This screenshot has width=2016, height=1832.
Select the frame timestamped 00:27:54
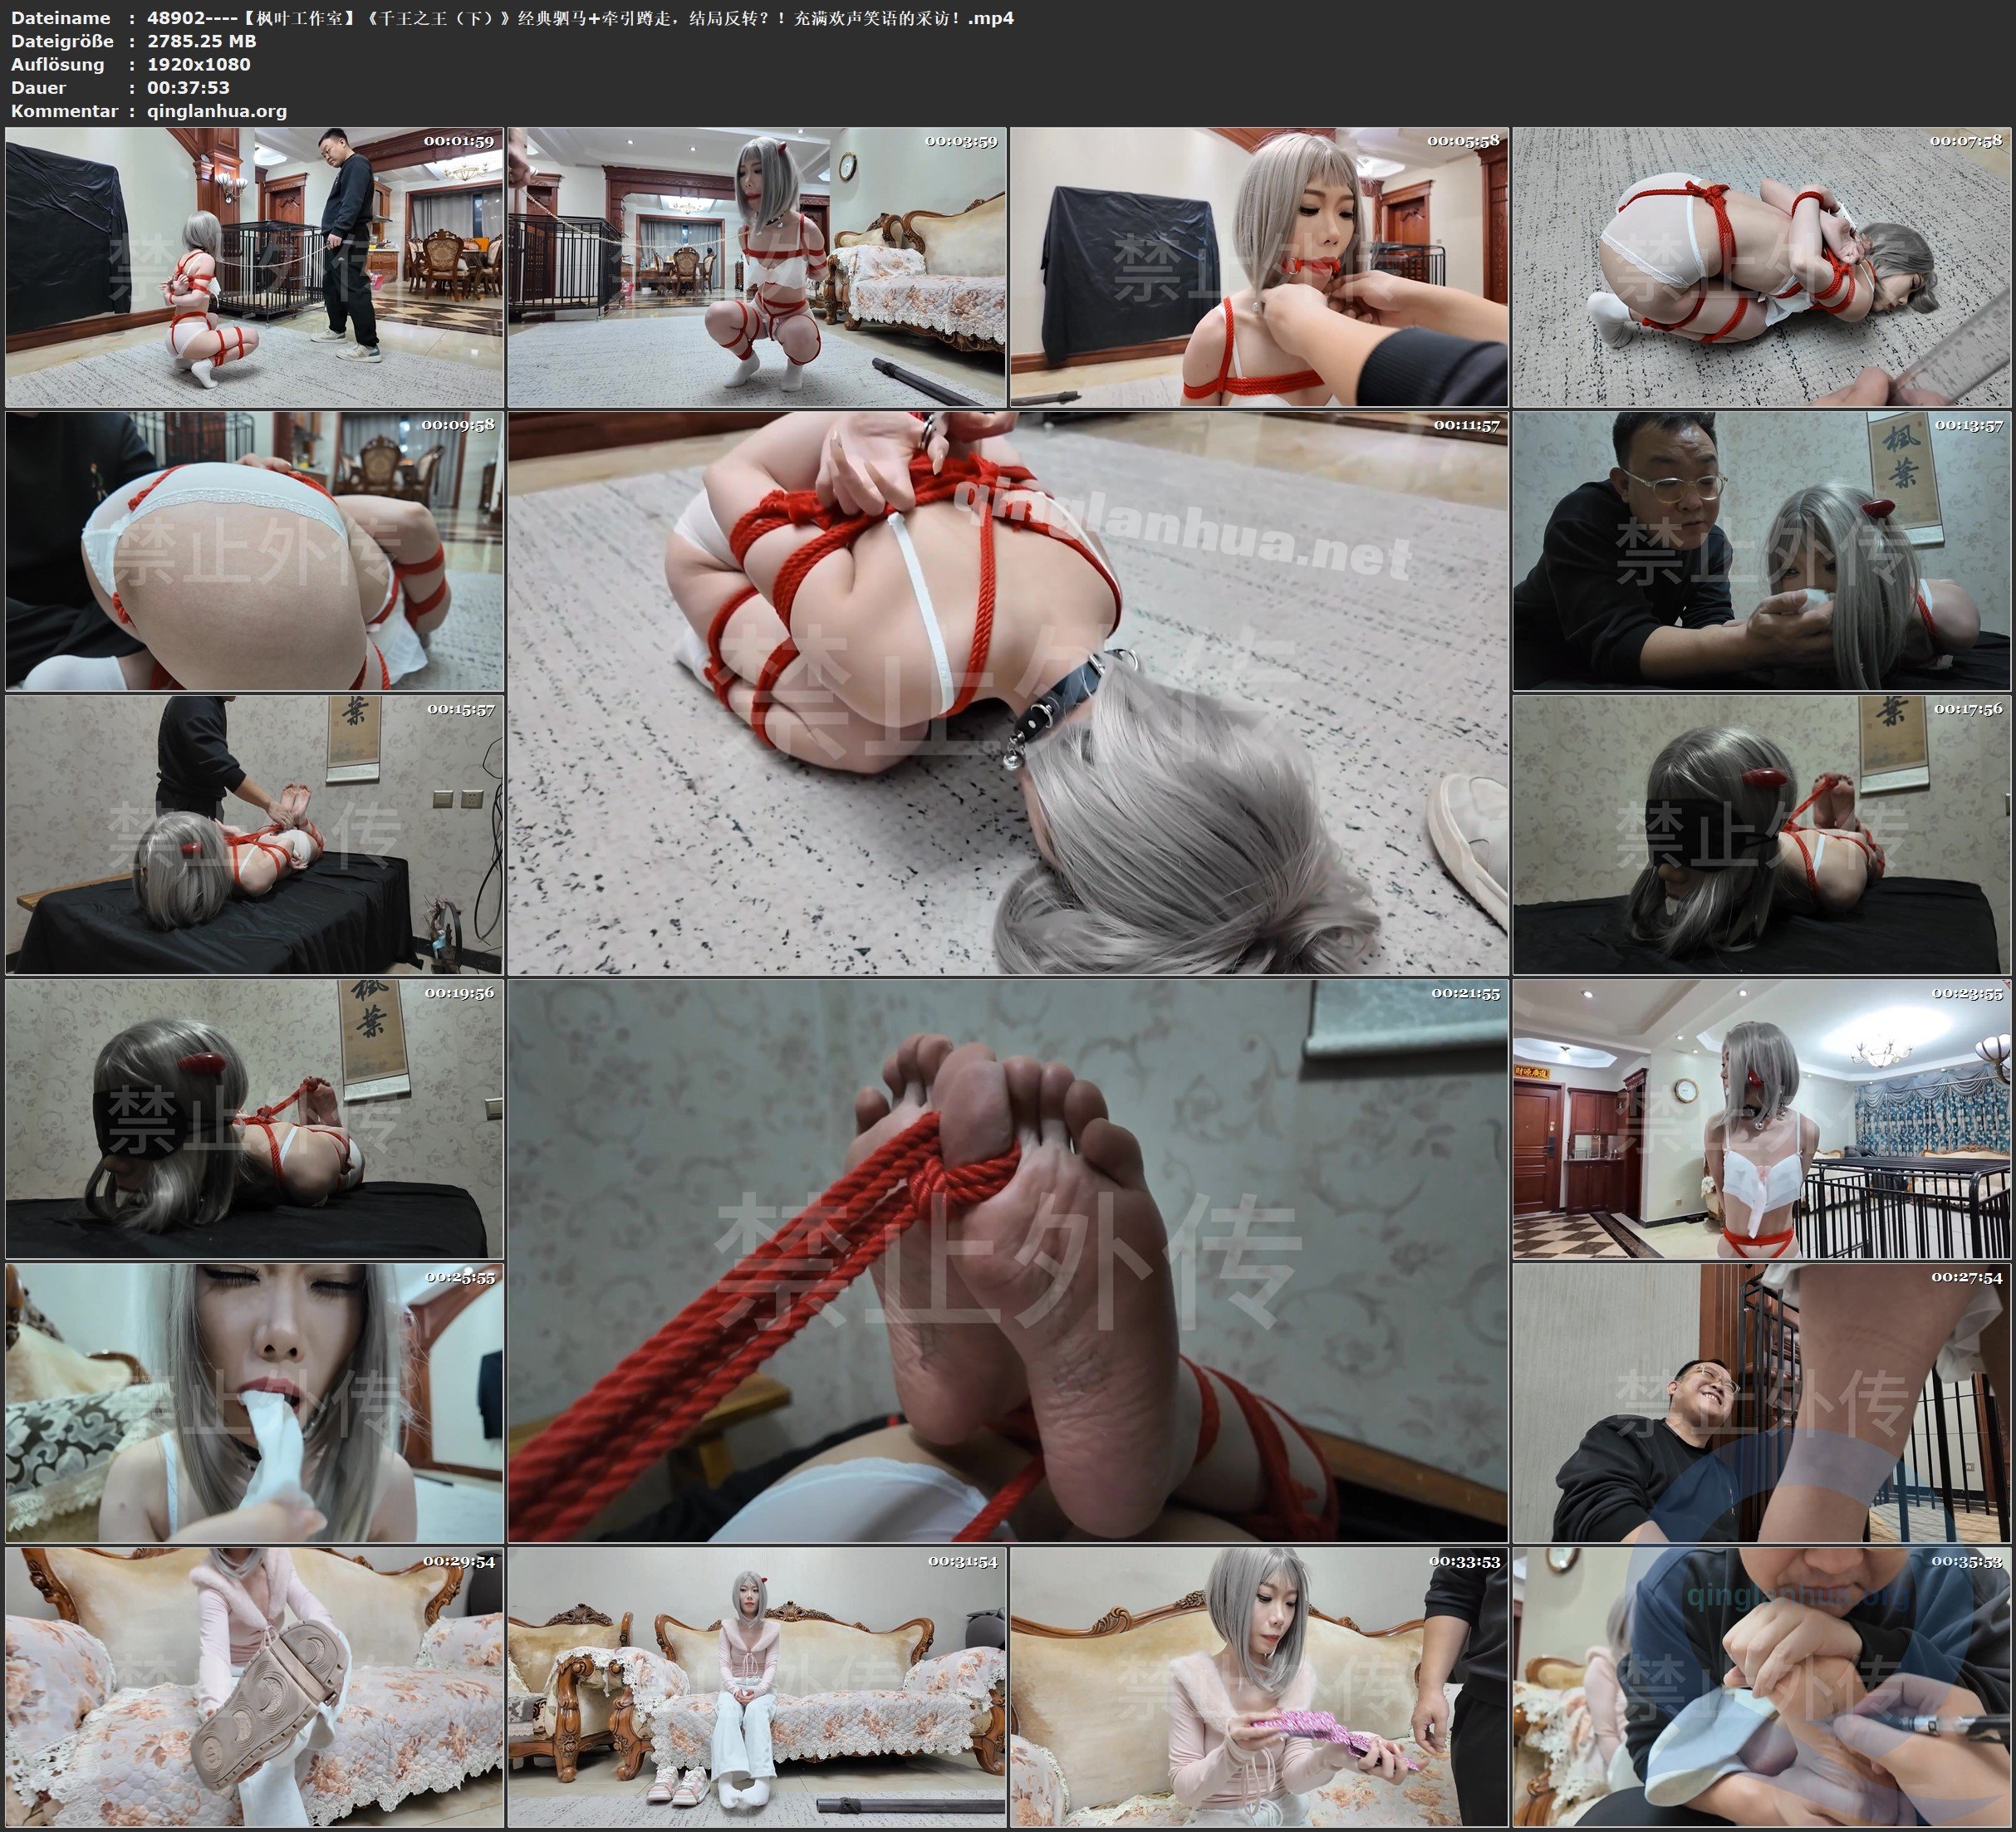(x=1761, y=1402)
